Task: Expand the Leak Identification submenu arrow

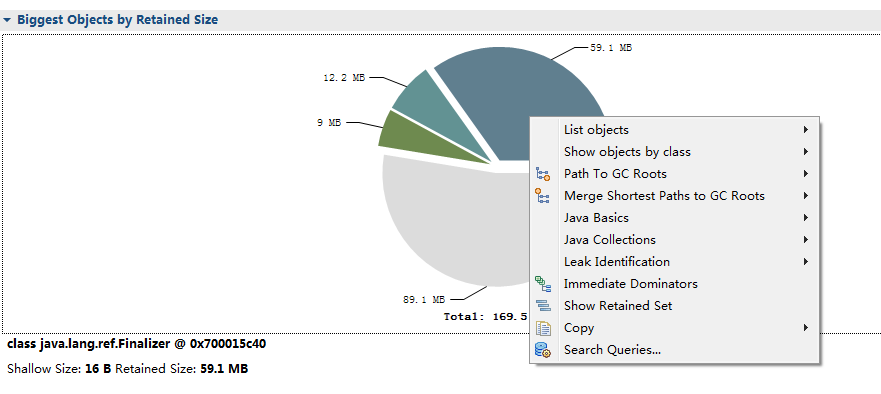Action: [x=806, y=261]
